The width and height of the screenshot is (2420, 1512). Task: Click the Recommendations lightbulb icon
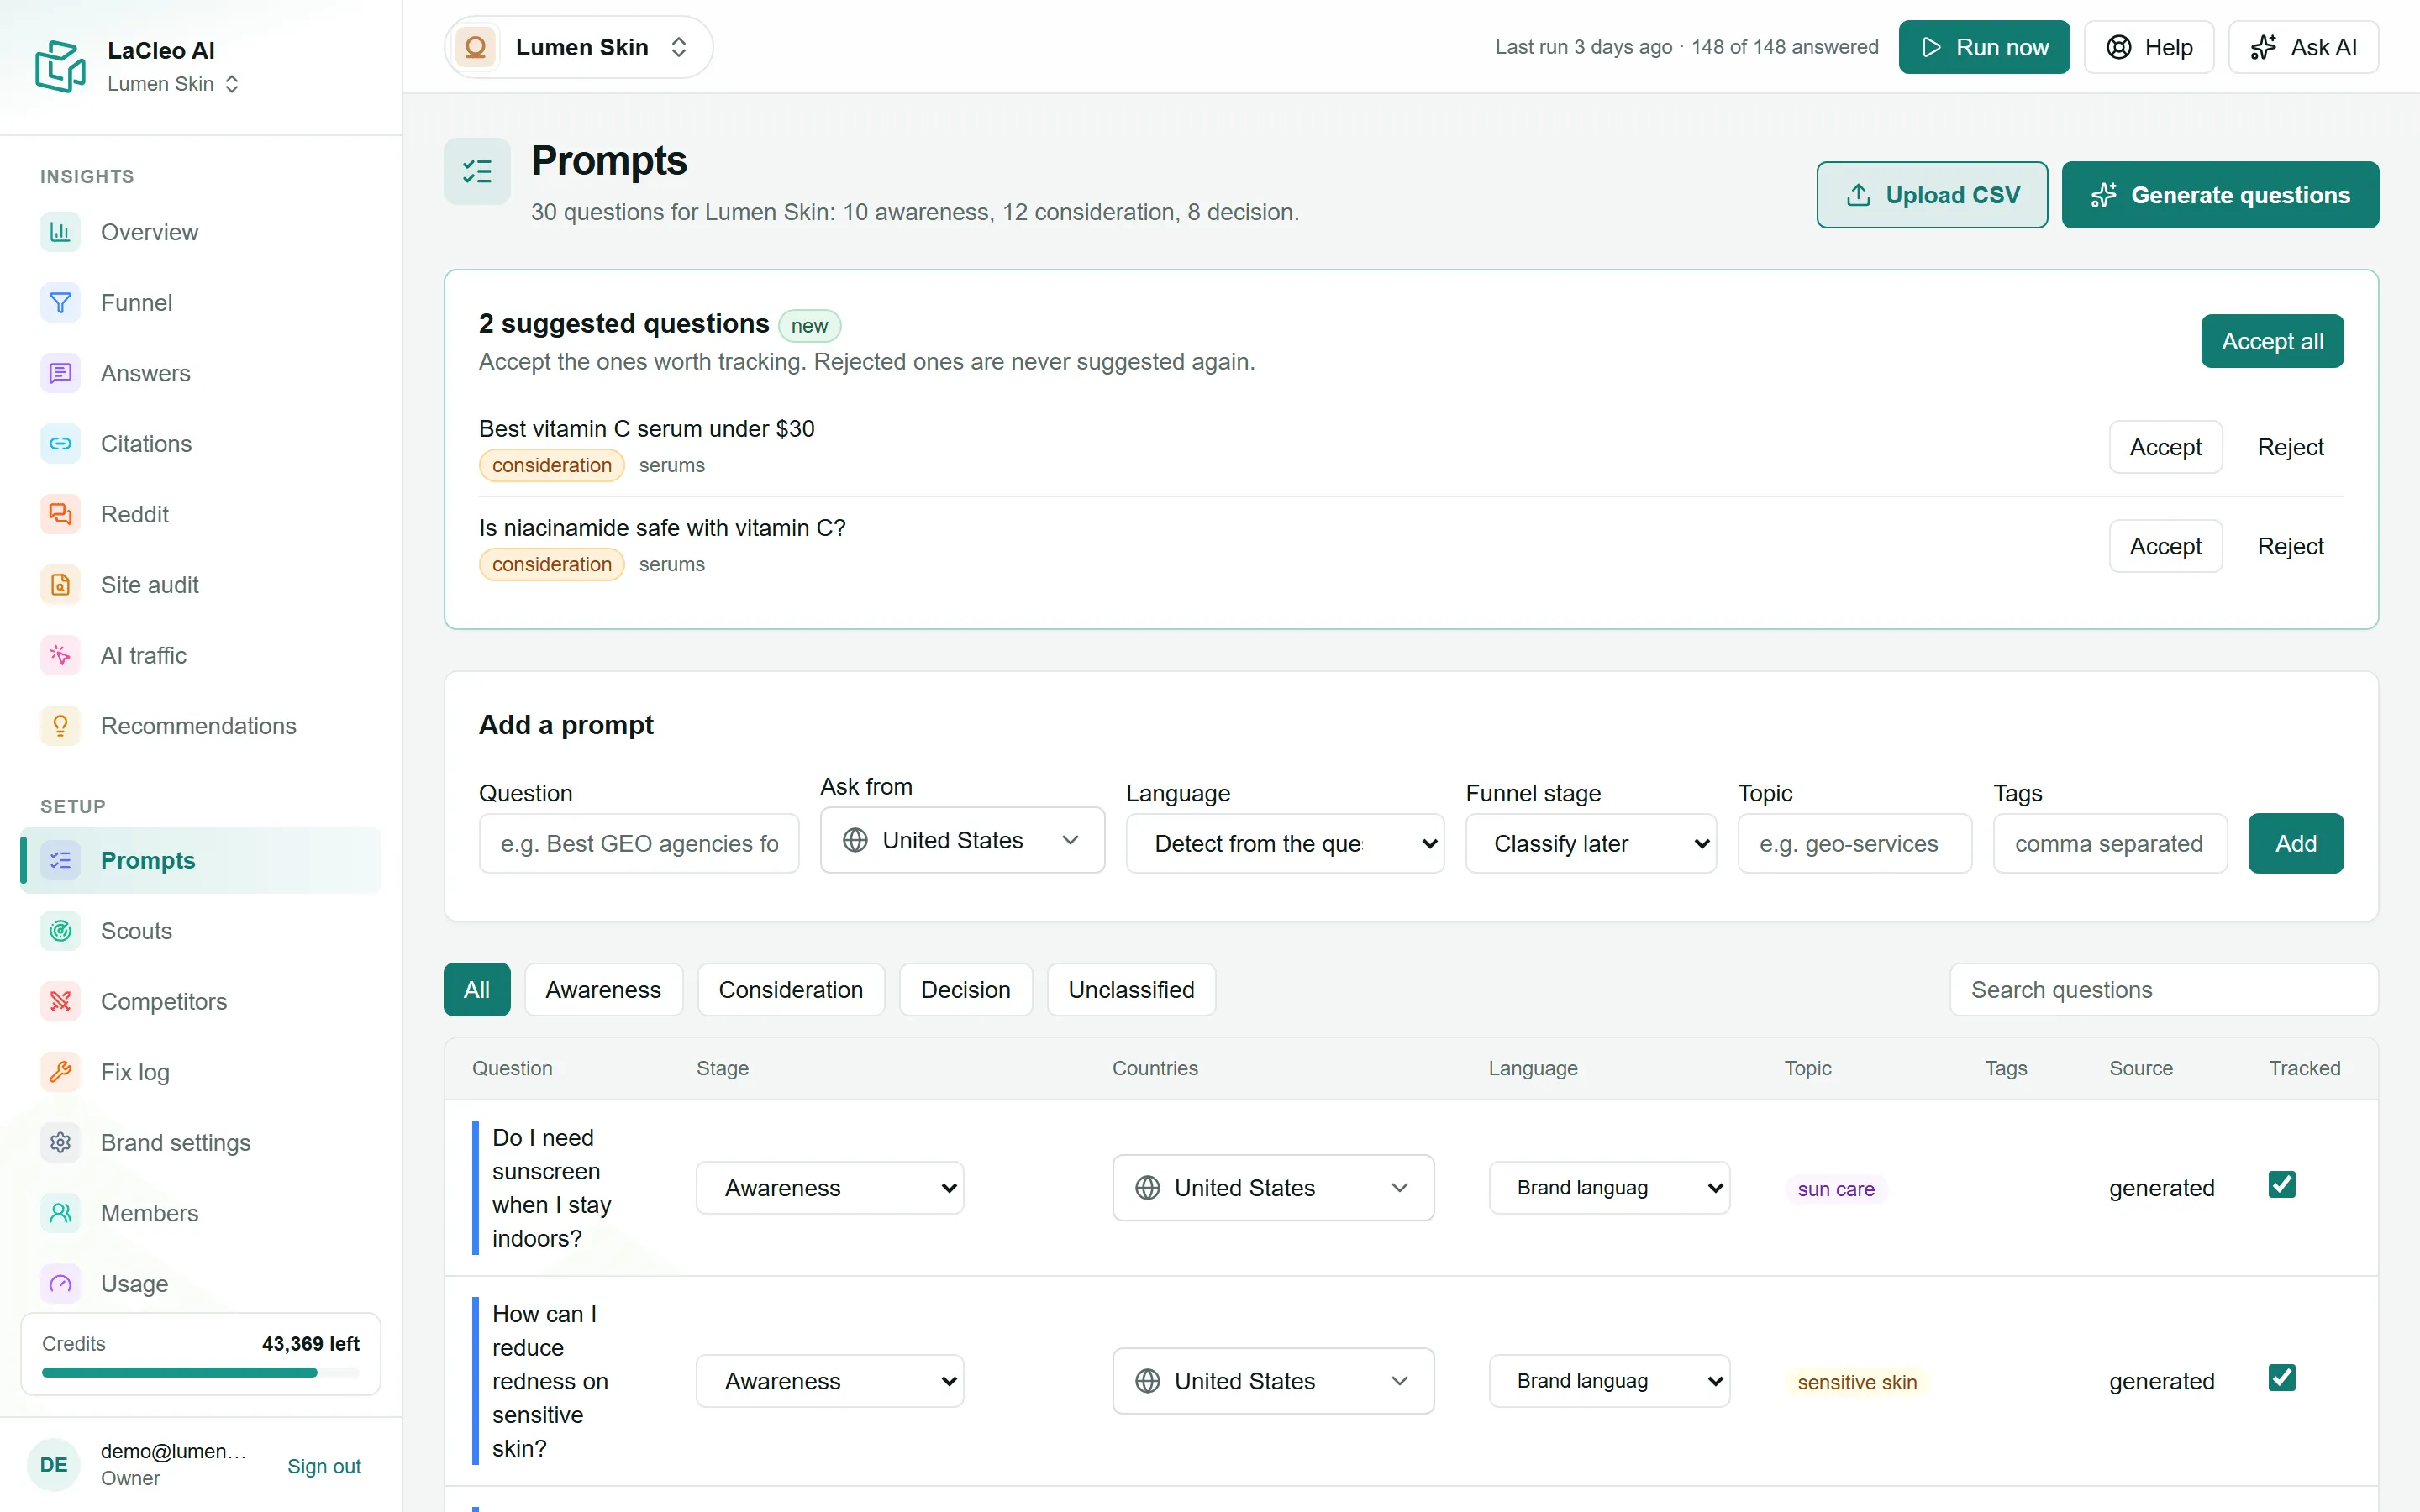pyautogui.click(x=60, y=725)
